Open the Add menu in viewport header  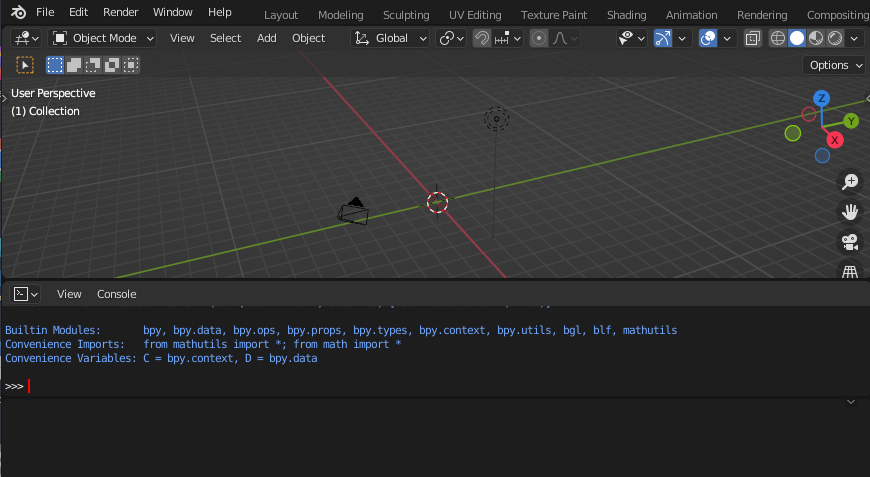tap(266, 38)
